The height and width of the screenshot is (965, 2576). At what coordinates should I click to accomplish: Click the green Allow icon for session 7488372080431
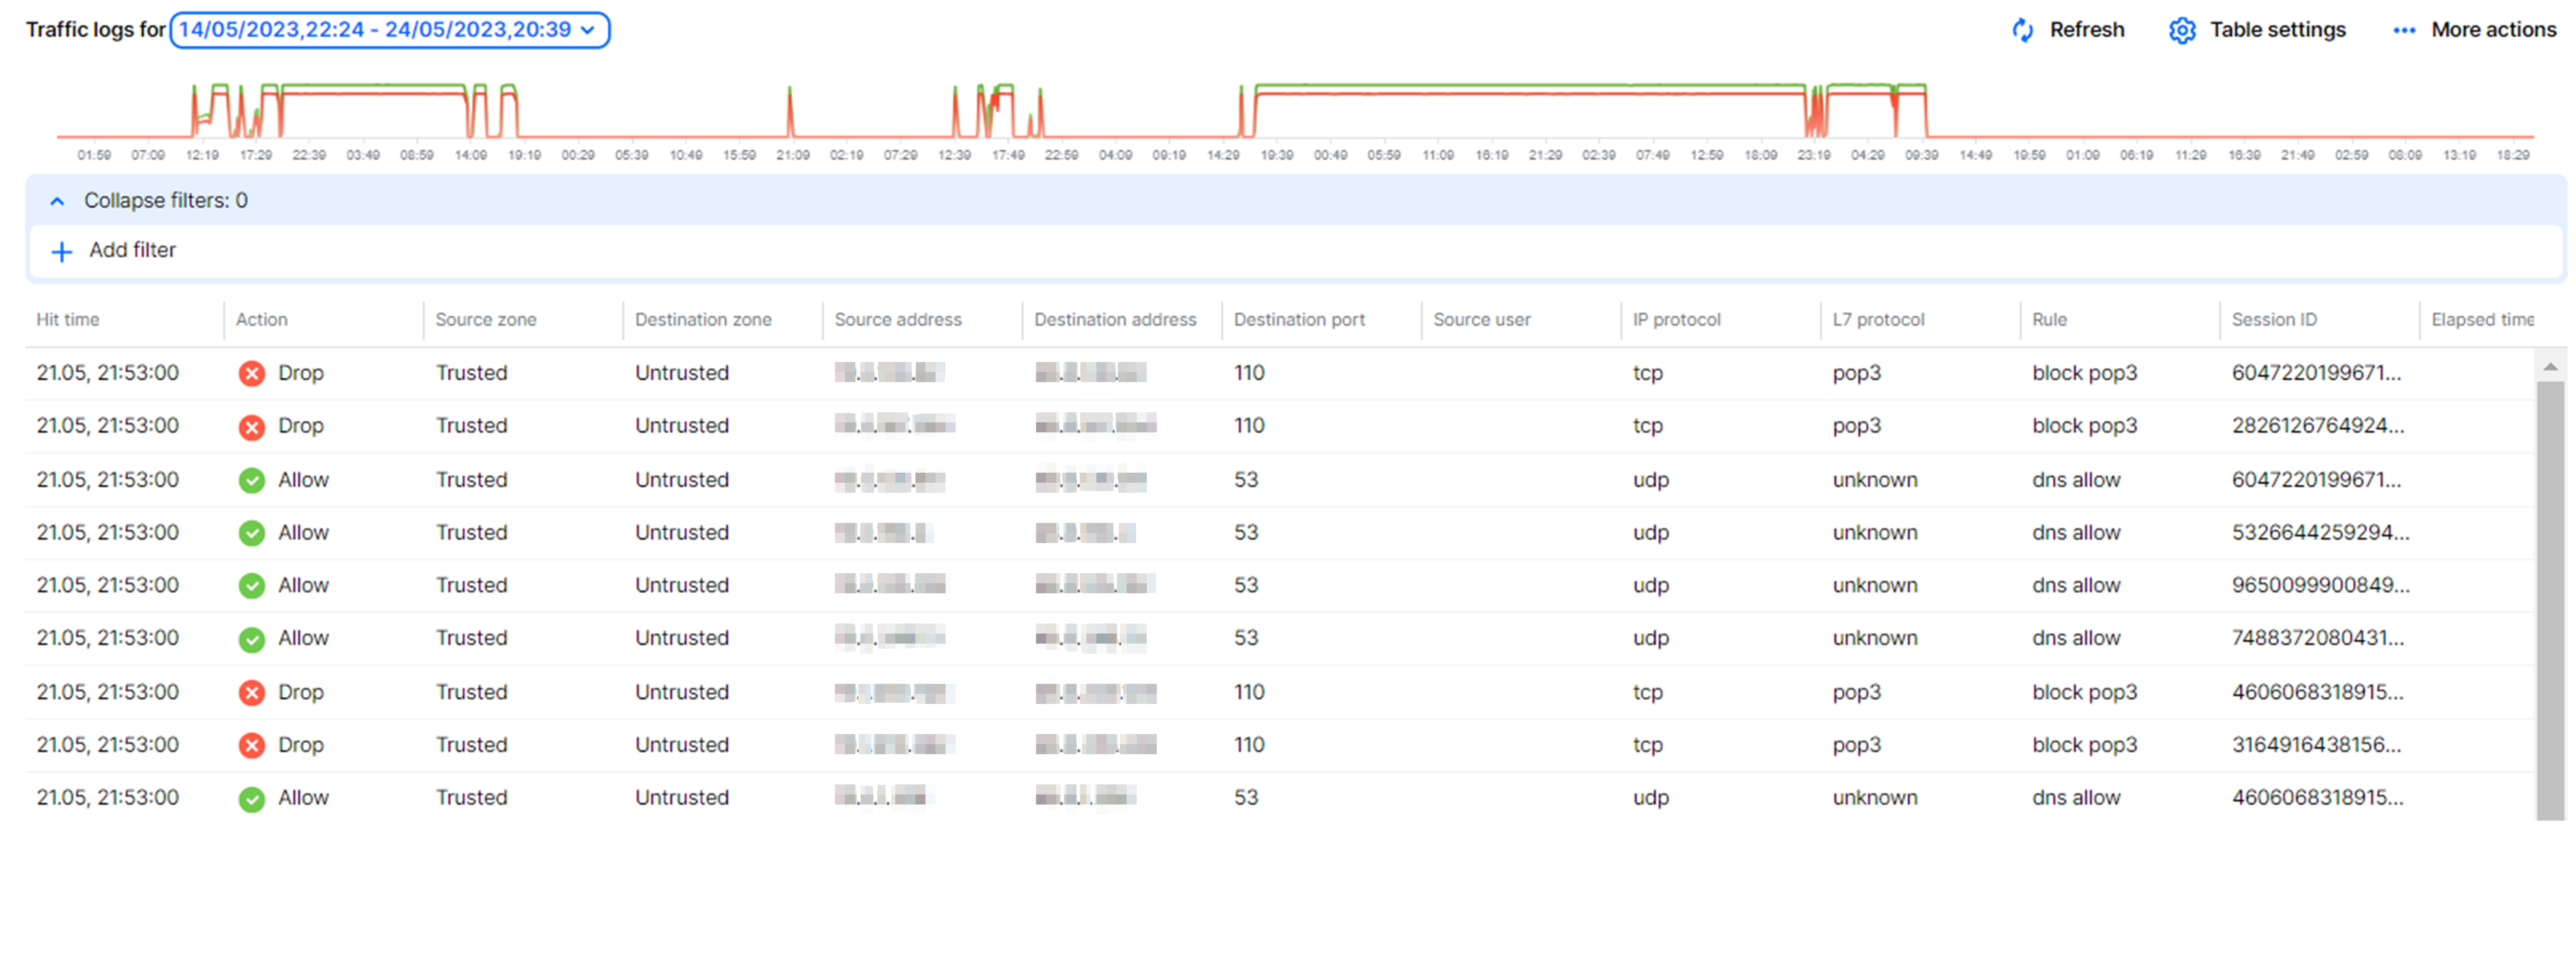252,640
